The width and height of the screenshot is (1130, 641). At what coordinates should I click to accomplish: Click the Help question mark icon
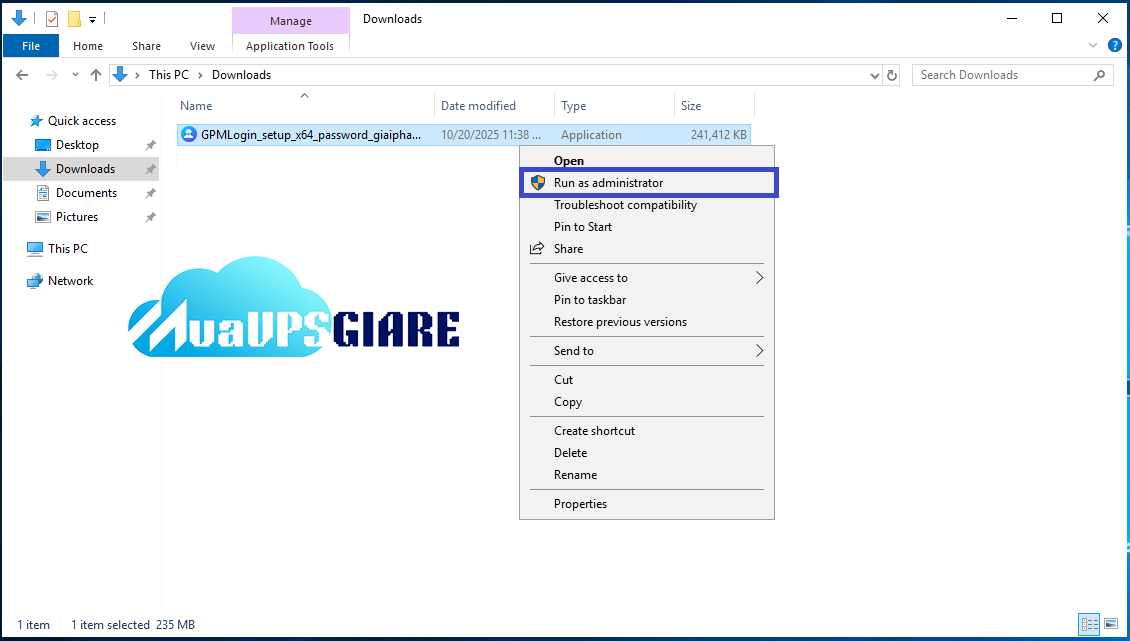tap(1115, 45)
